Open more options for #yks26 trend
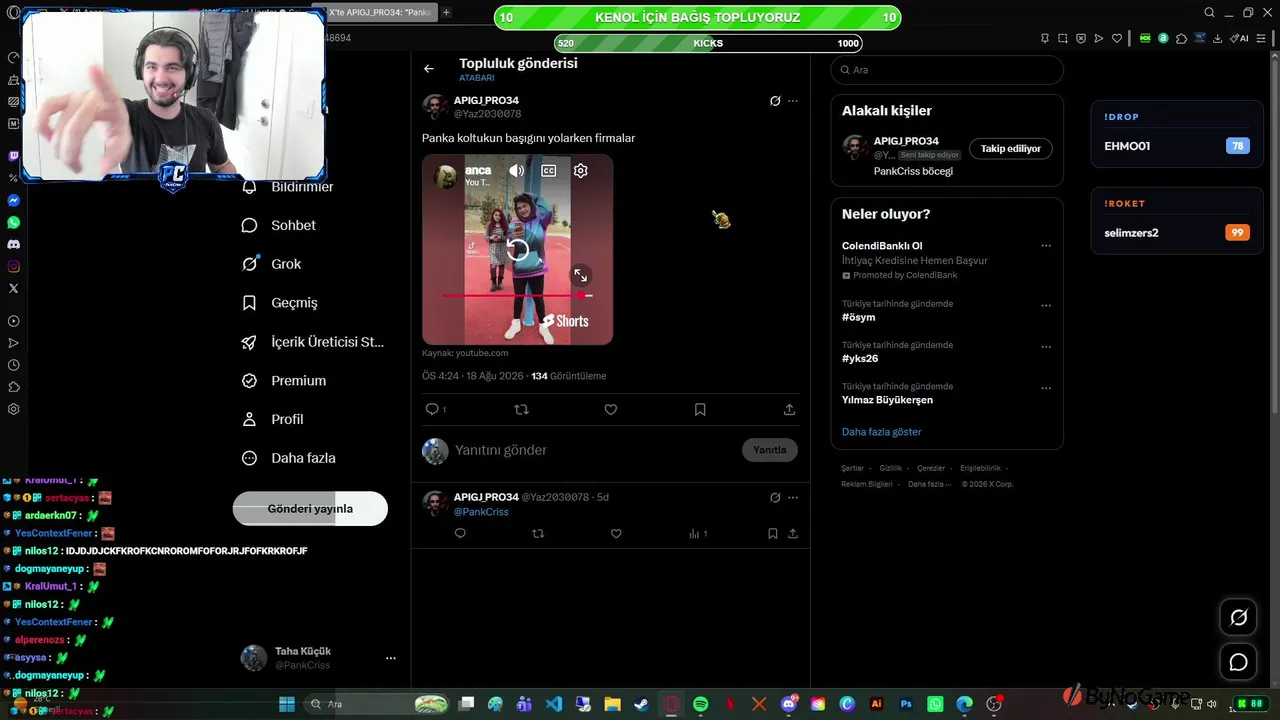The image size is (1280, 720). pyautogui.click(x=1046, y=347)
